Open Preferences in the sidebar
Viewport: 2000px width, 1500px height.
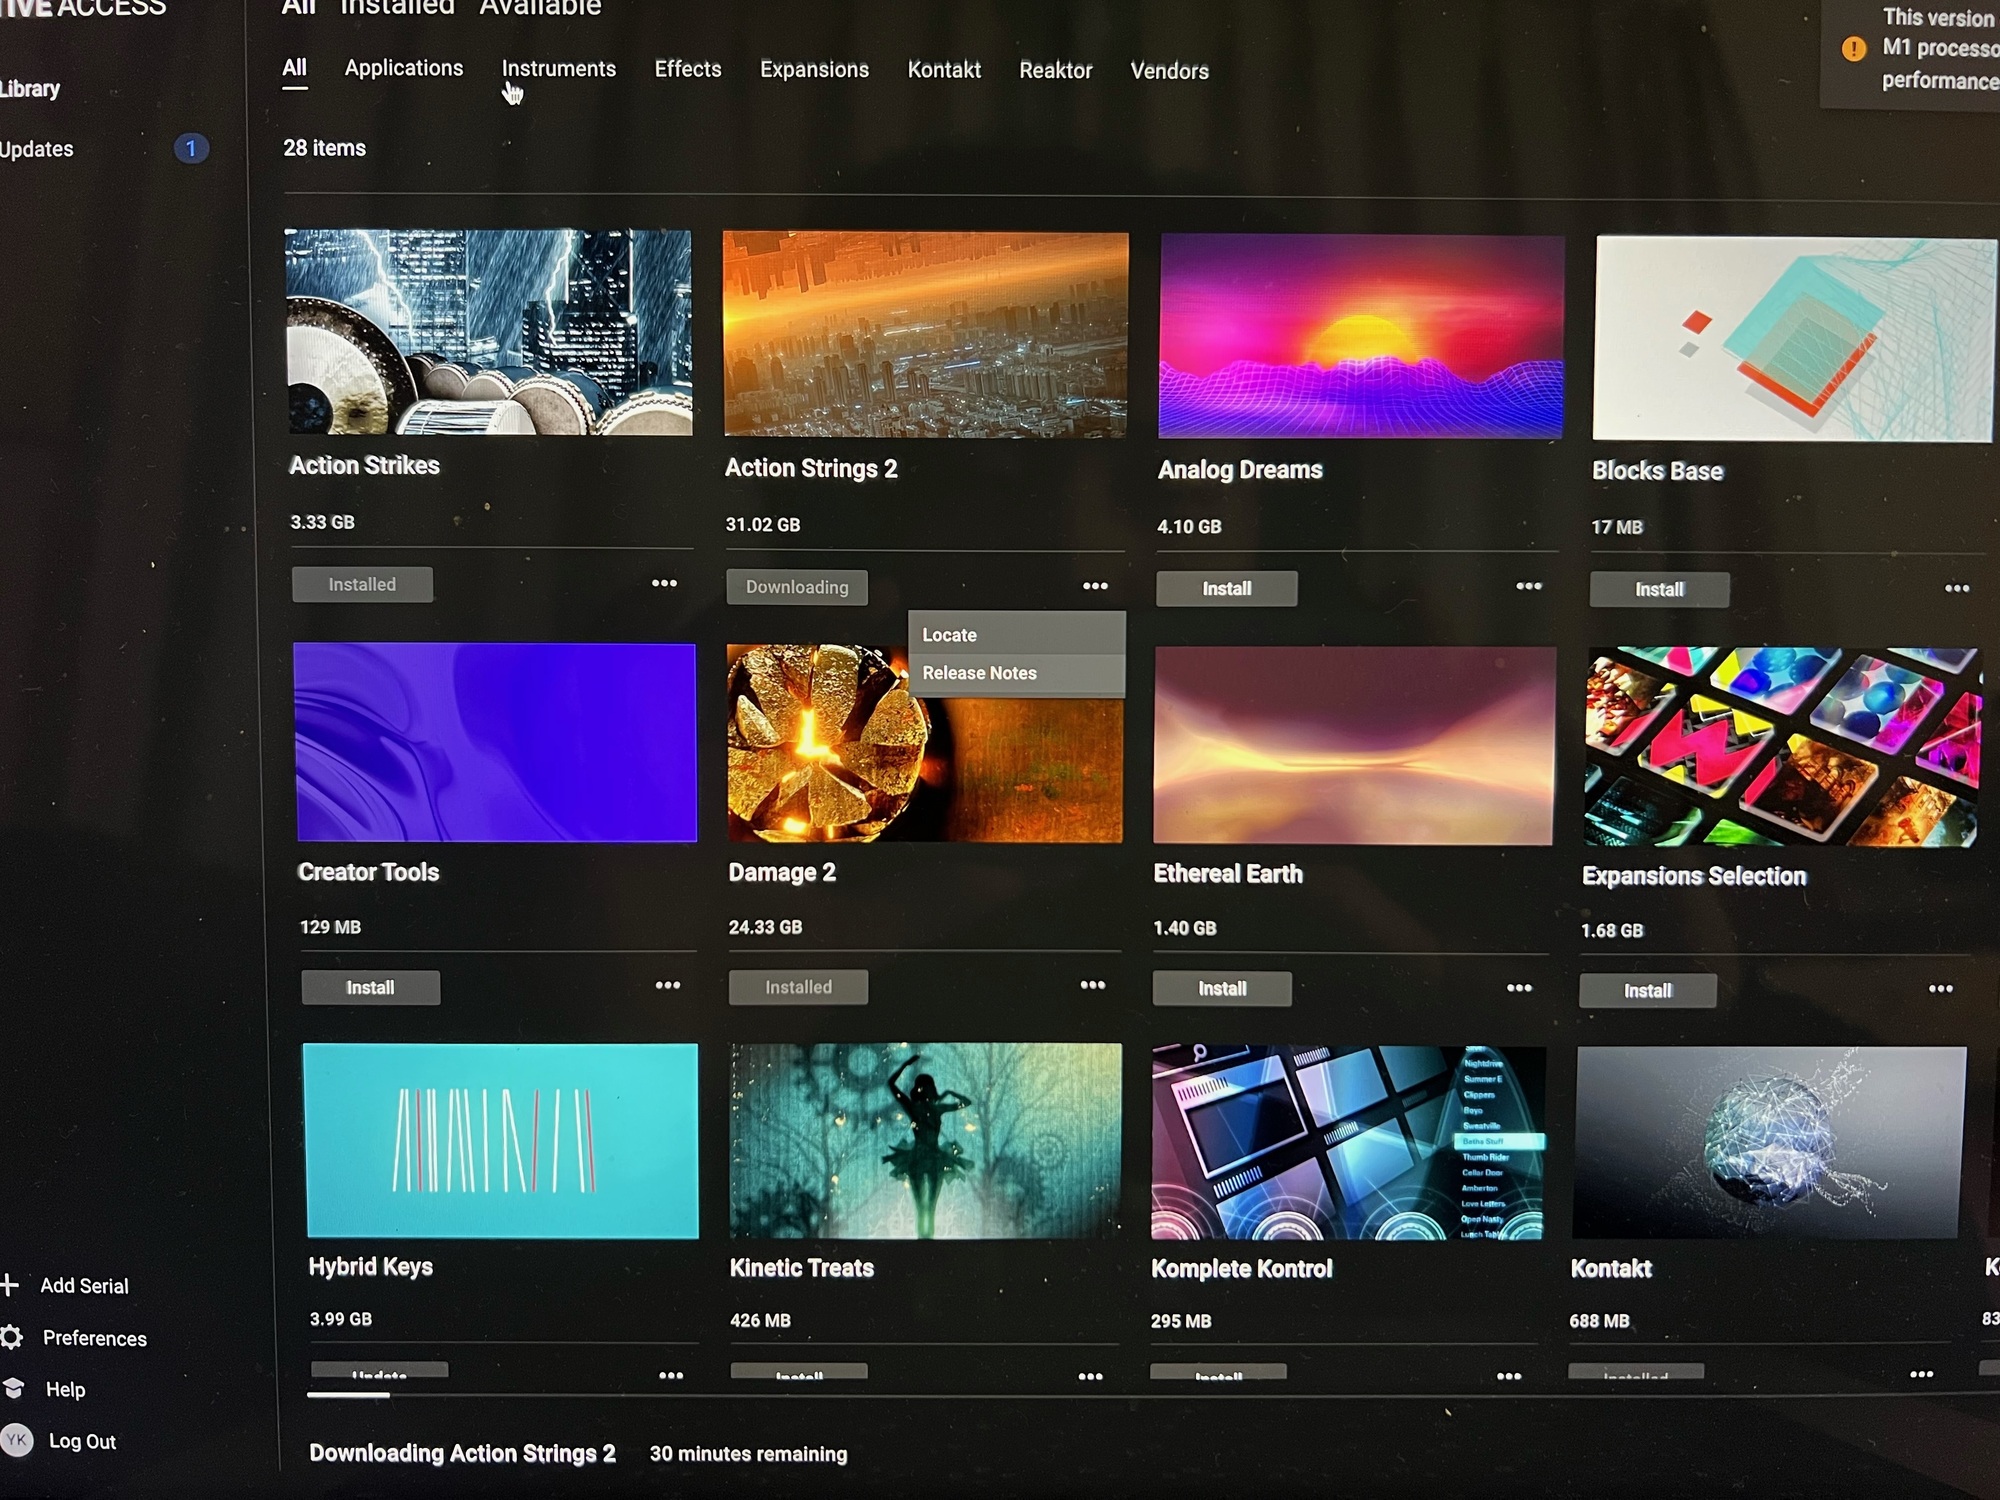coord(94,1338)
